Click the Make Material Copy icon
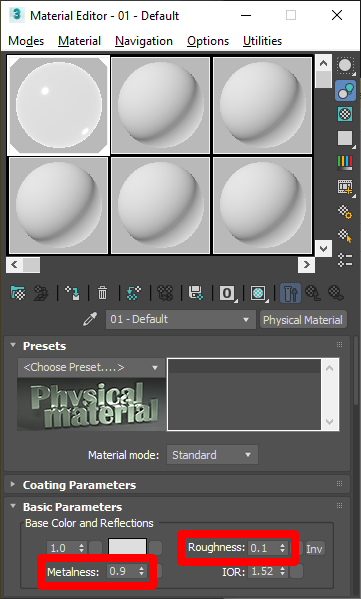 pyautogui.click(x=134, y=293)
